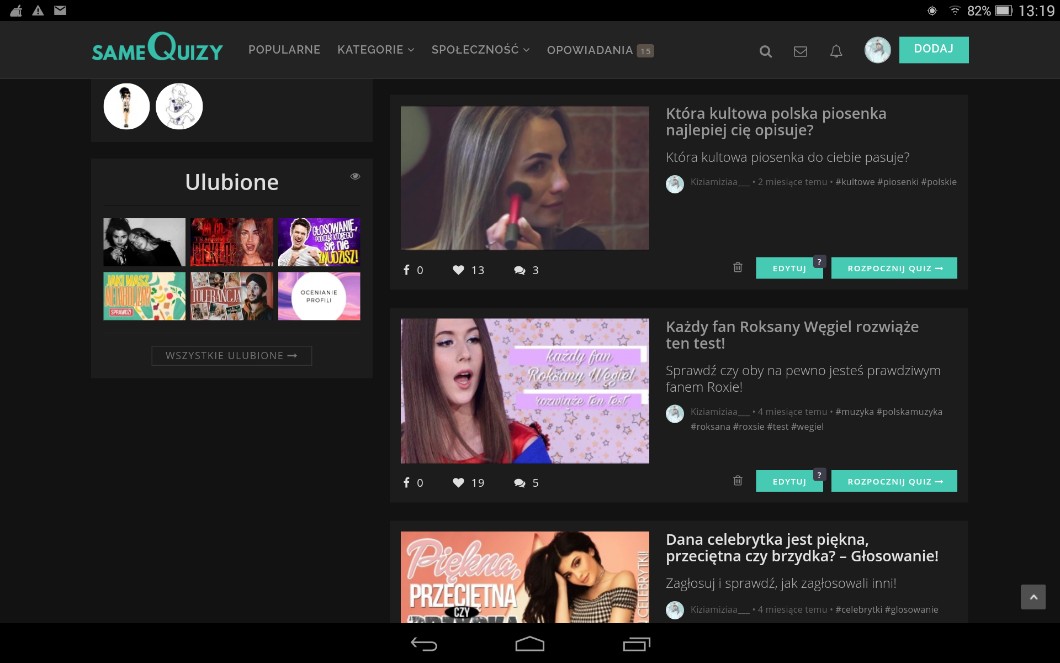
Task: Click Rozpocznij Quiz for Polish song quiz
Action: click(893, 268)
